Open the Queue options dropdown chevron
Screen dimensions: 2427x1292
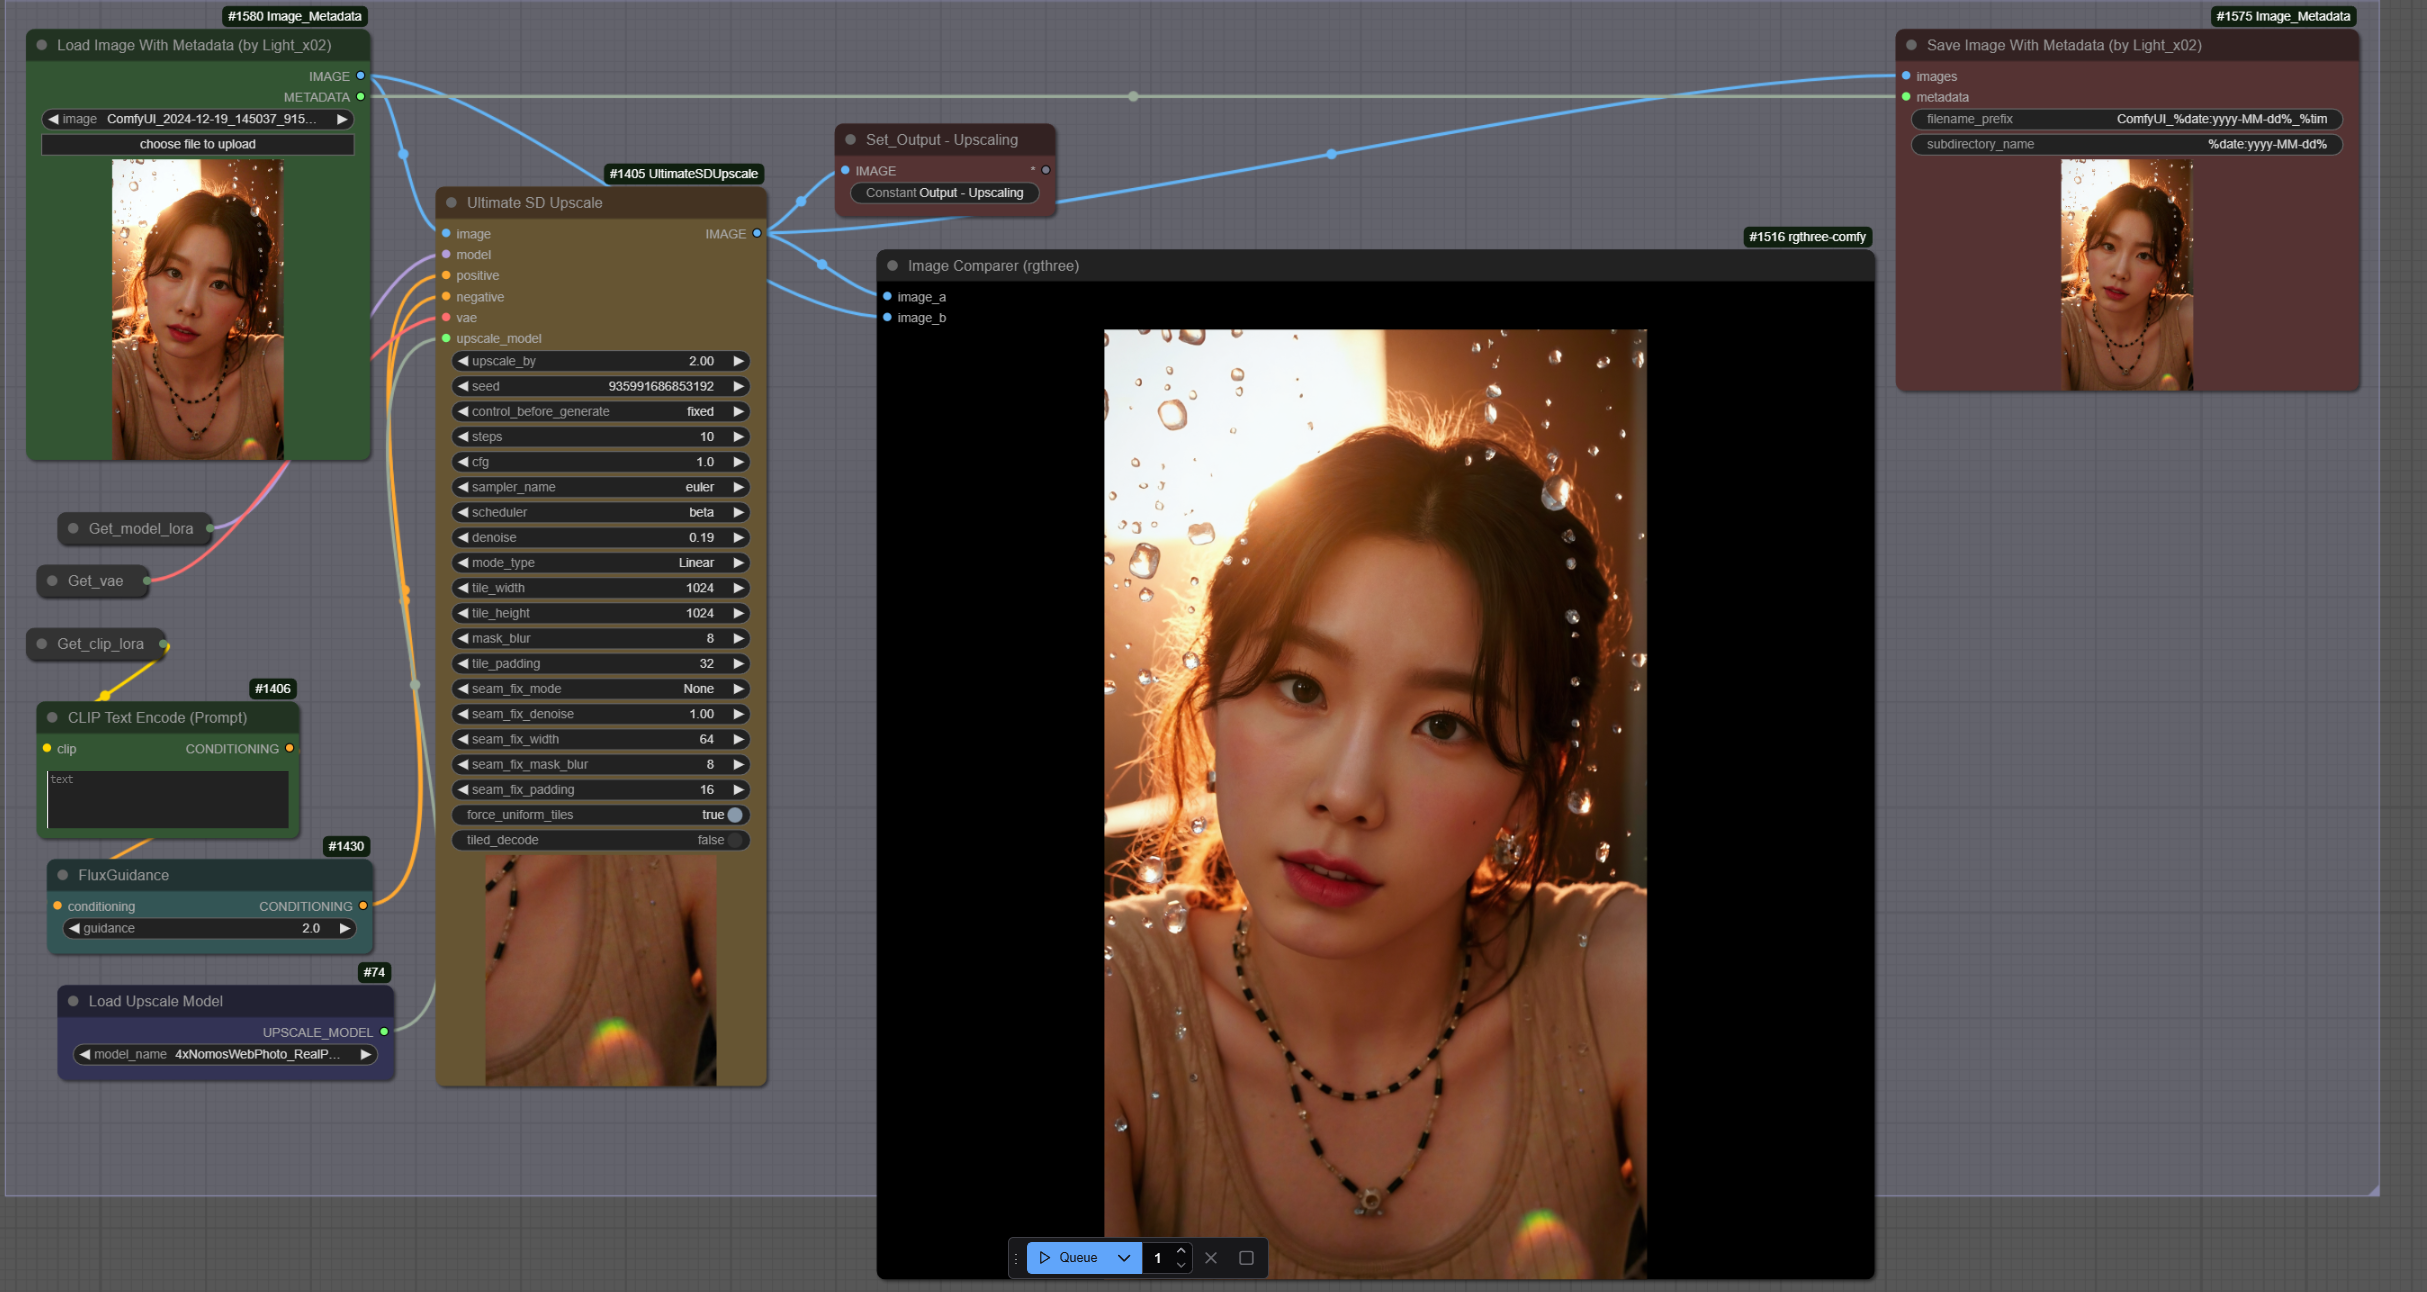(1124, 1257)
